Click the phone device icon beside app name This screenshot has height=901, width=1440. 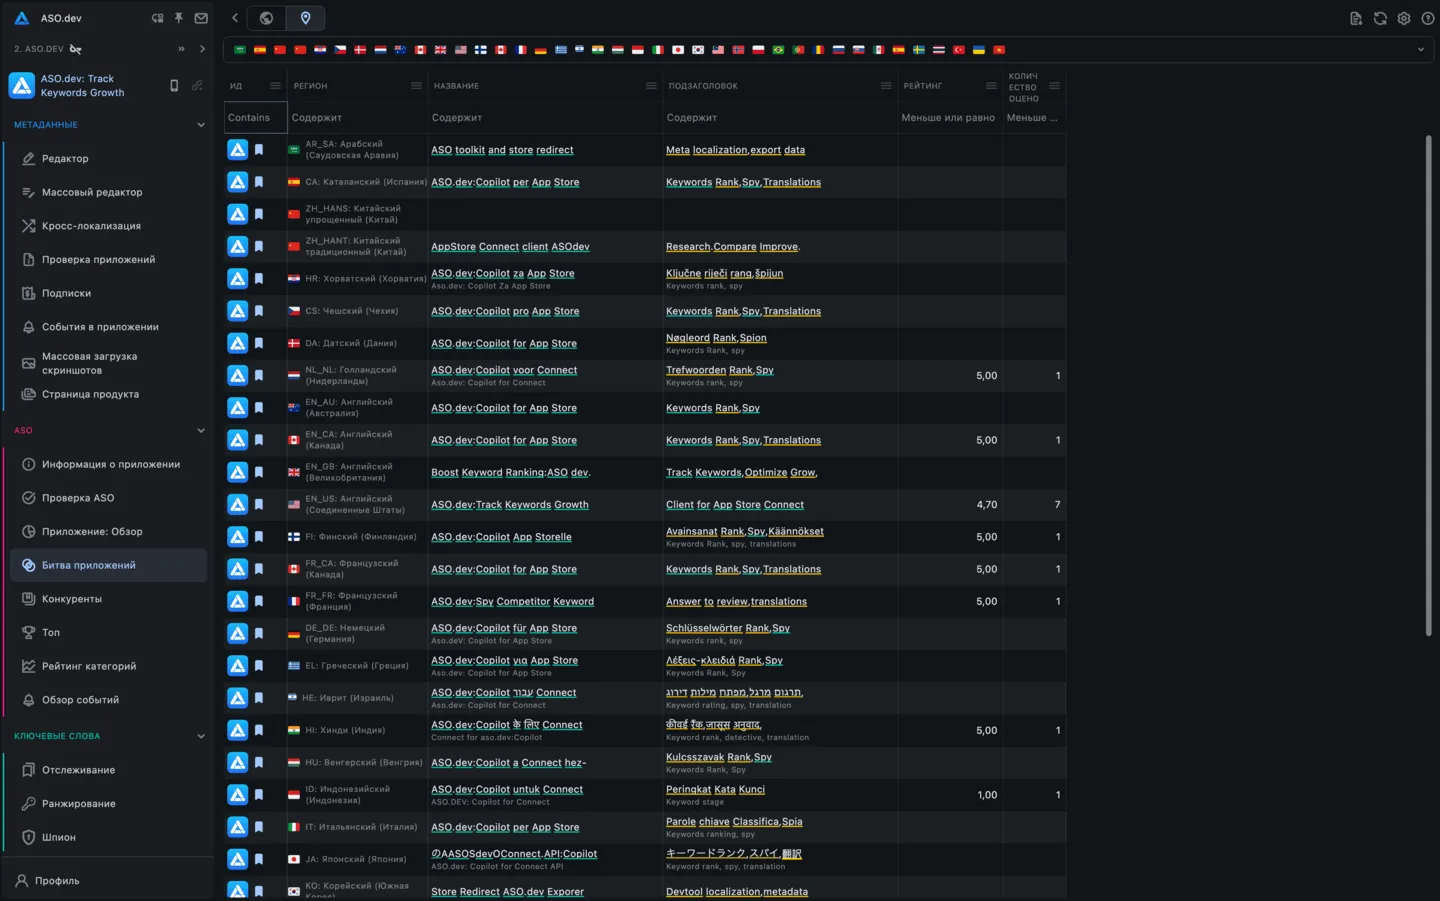[x=174, y=86]
